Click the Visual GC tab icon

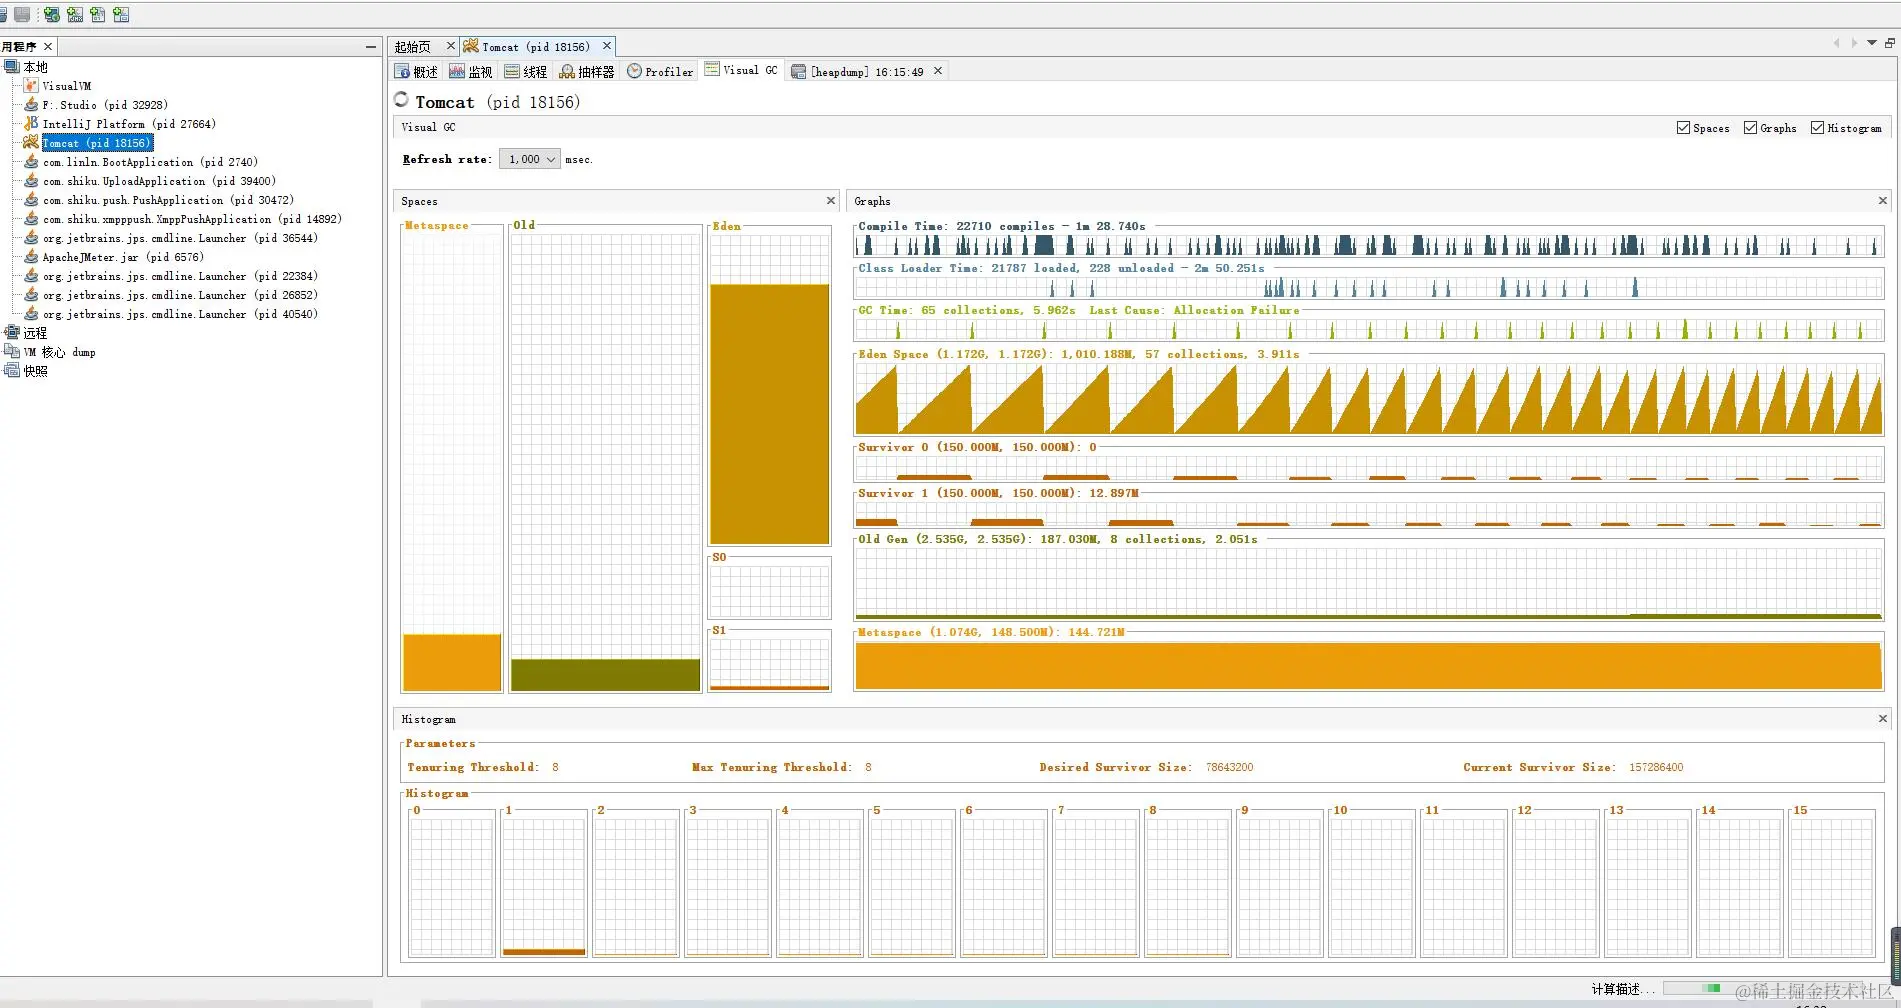(x=712, y=69)
